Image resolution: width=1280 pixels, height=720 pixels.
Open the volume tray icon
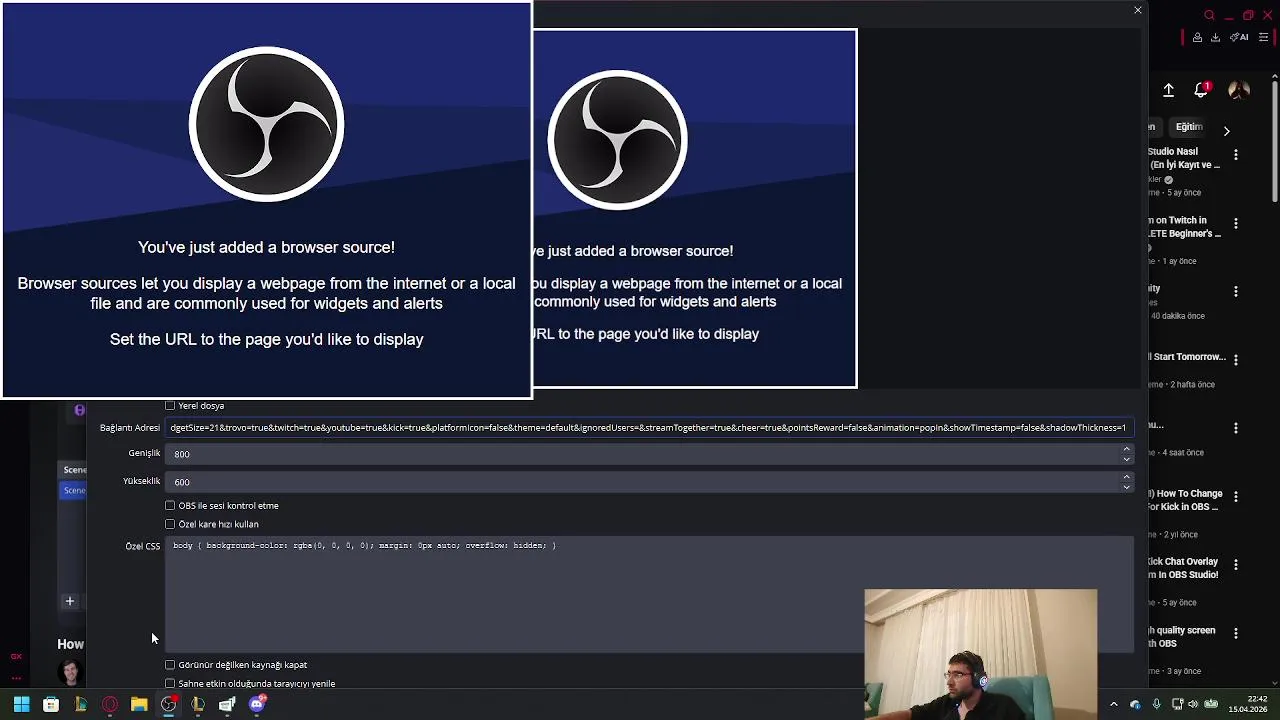[x=1193, y=705]
